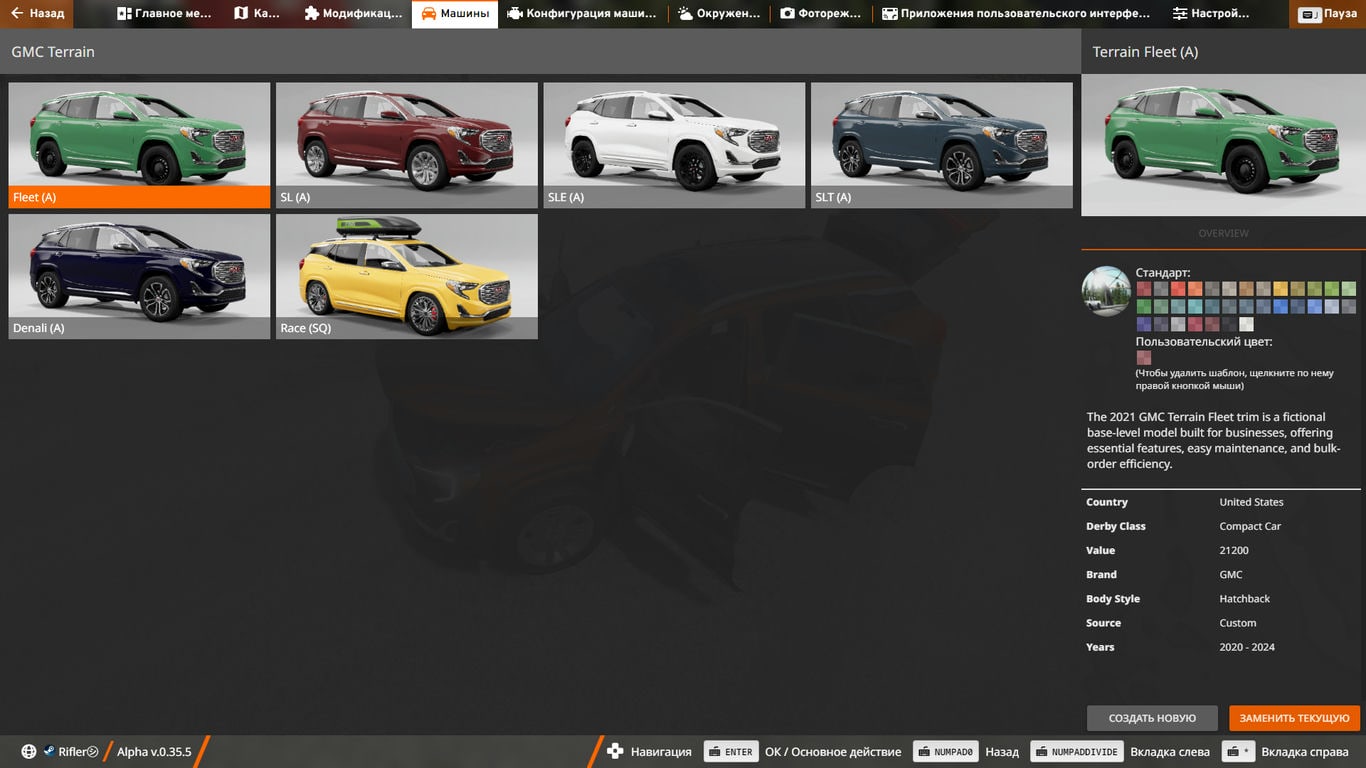Click the Пауза button

[x=1328, y=14]
